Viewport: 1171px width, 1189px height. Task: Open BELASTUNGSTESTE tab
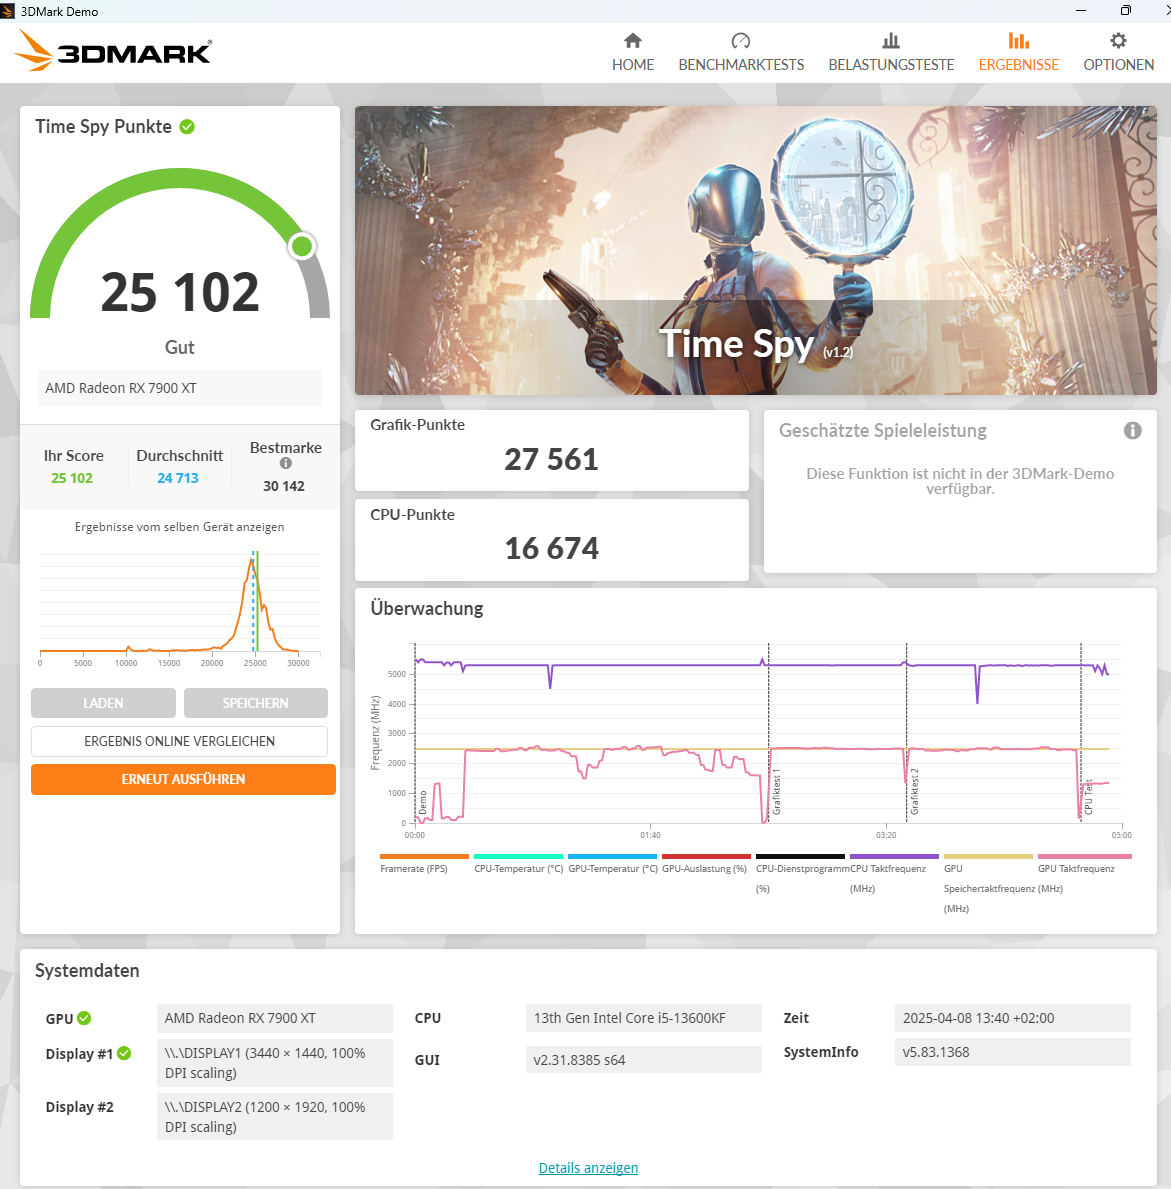[891, 52]
